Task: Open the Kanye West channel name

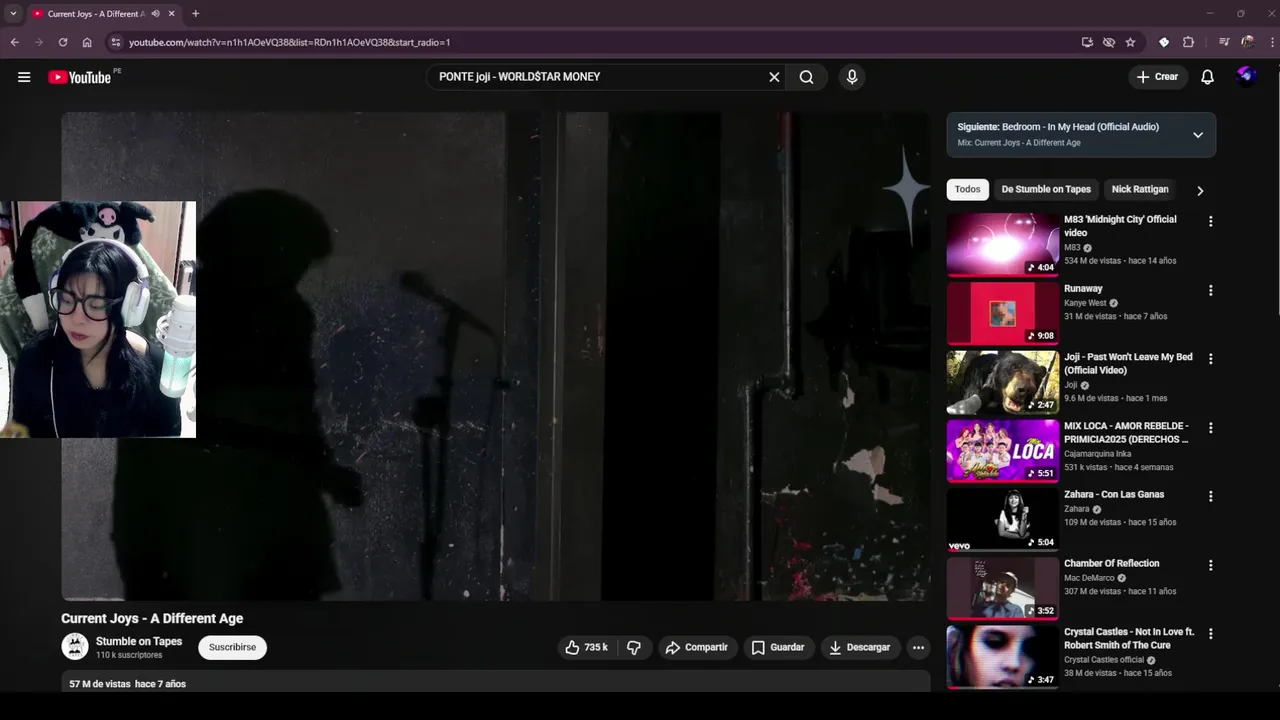Action: (1085, 303)
